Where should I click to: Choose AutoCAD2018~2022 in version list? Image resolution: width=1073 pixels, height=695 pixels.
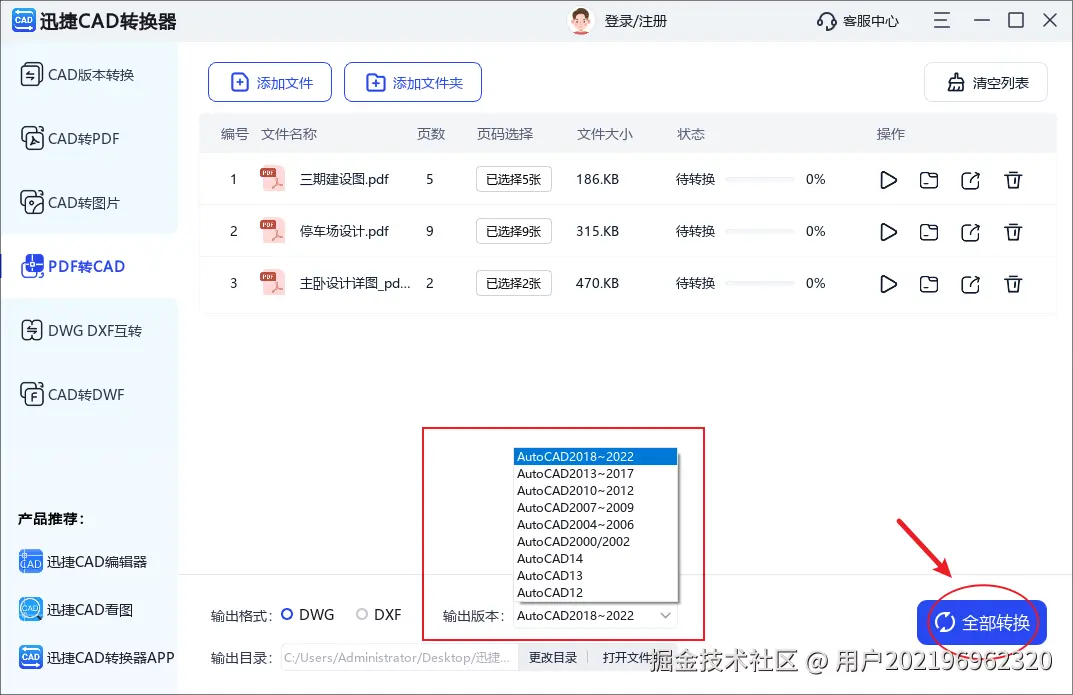point(595,456)
